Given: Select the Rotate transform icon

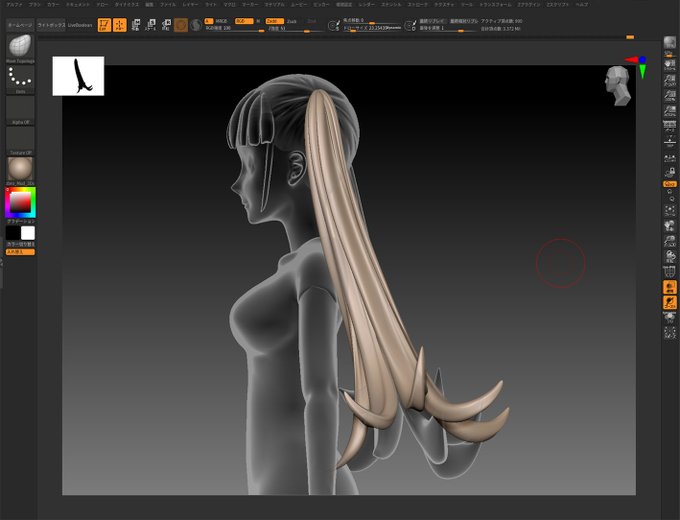Looking at the screenshot, I should [x=166, y=25].
